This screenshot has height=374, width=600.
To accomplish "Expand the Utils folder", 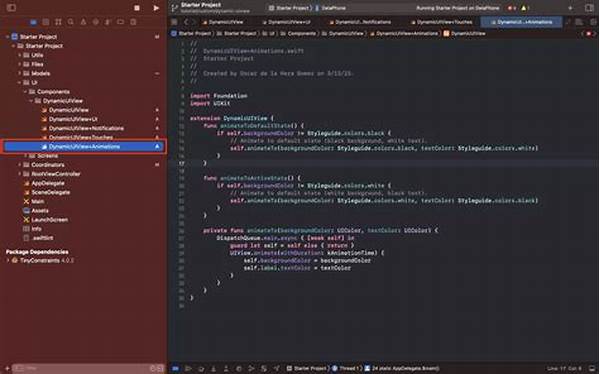I will pyautogui.click(x=20, y=55).
